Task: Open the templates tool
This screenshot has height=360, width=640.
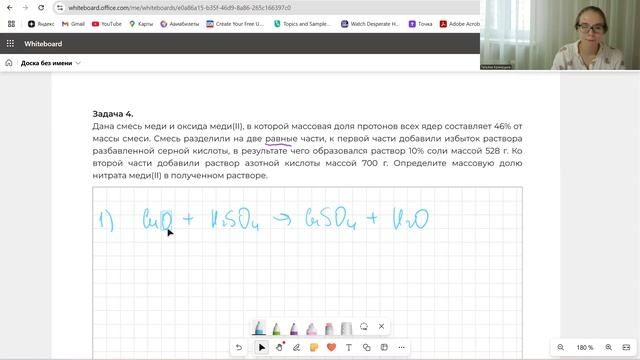Action: point(384,347)
